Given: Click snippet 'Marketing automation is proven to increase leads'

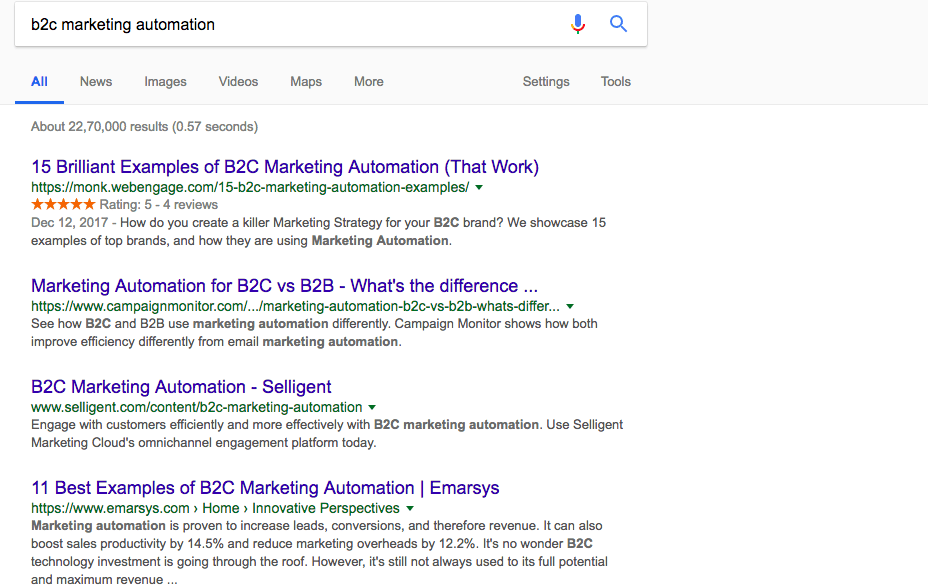Looking at the screenshot, I should tap(320, 552).
